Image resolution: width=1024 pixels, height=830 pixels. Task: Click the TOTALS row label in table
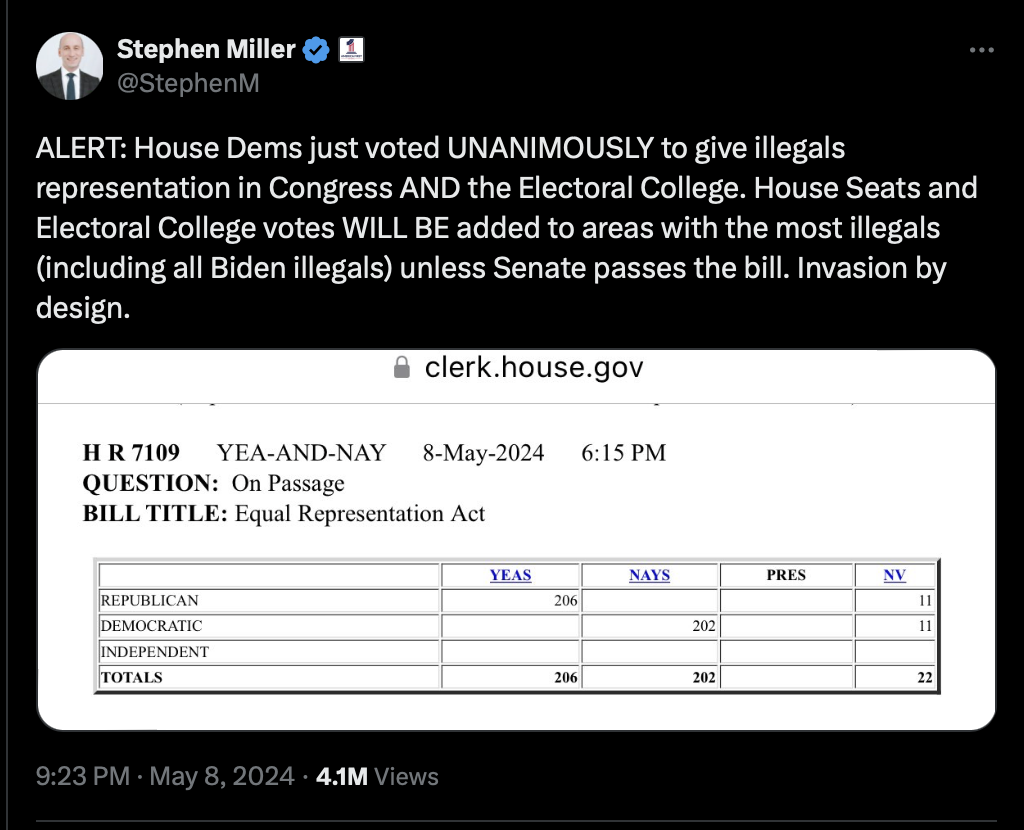point(131,677)
